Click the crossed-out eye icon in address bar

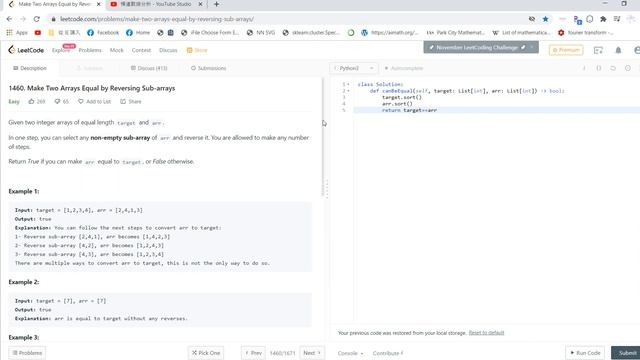(531, 19)
